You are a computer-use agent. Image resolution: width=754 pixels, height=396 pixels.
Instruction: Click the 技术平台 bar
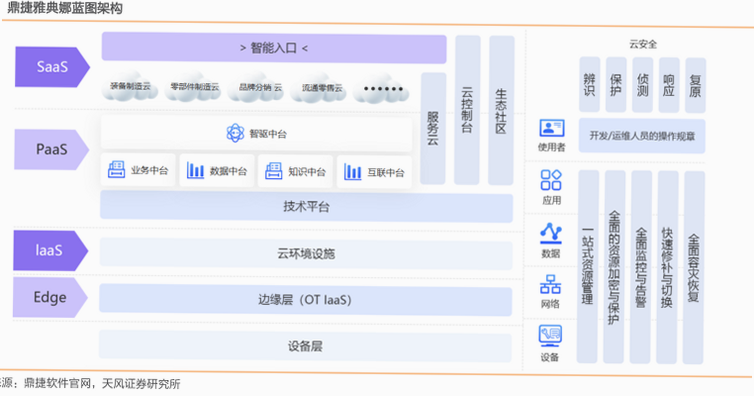click(306, 207)
